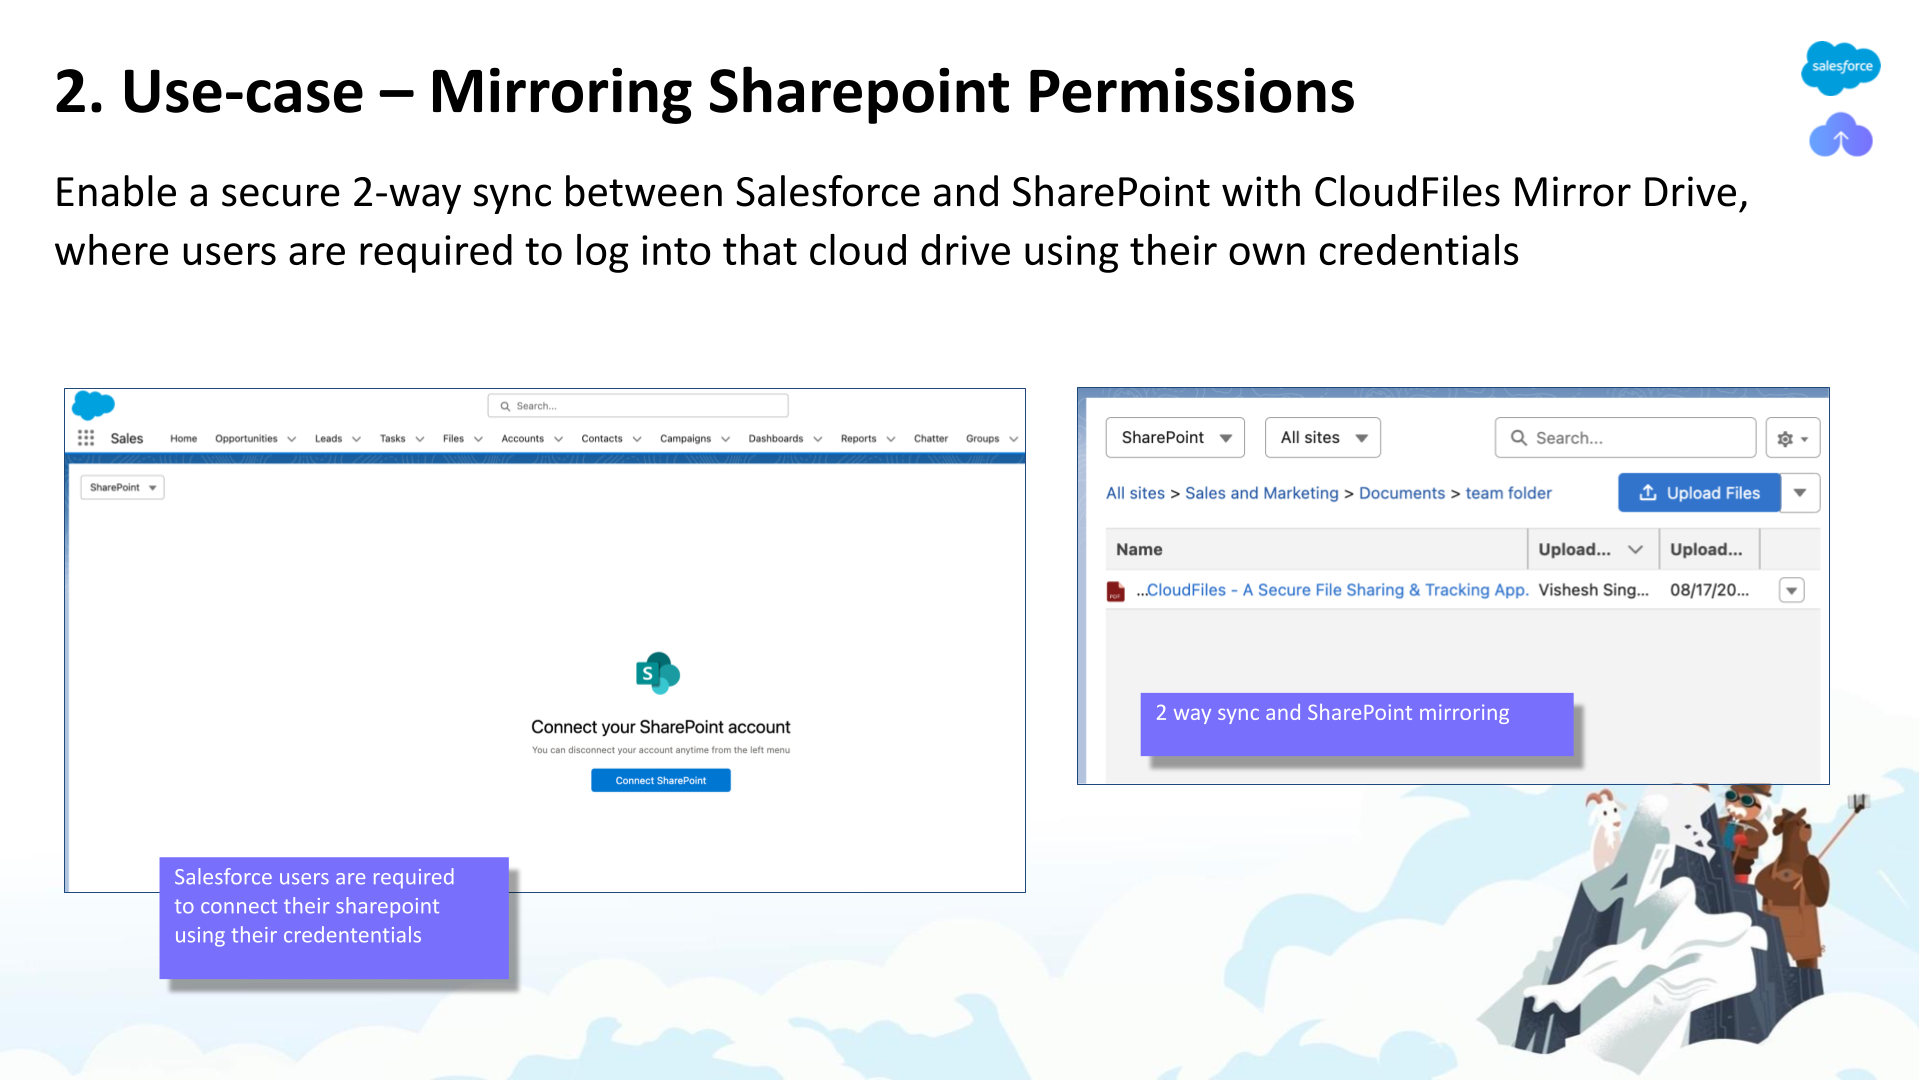
Task: Click the Salesforce cloud logo in navbar
Action: [94, 405]
